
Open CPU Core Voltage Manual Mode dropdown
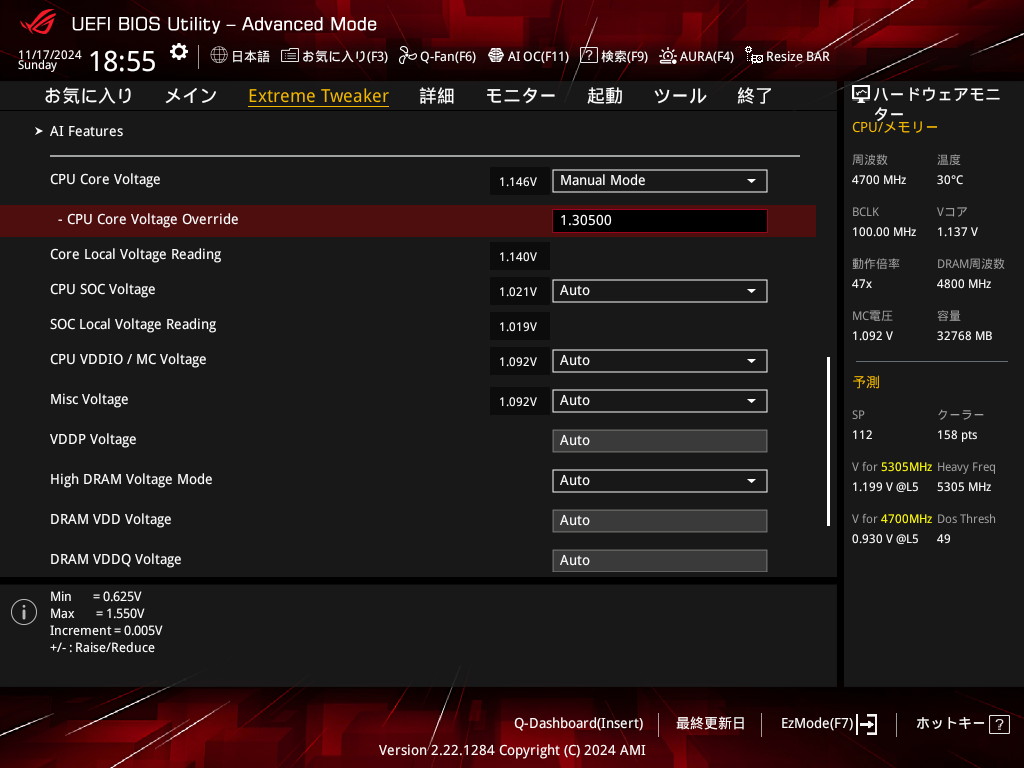pyautogui.click(x=660, y=181)
